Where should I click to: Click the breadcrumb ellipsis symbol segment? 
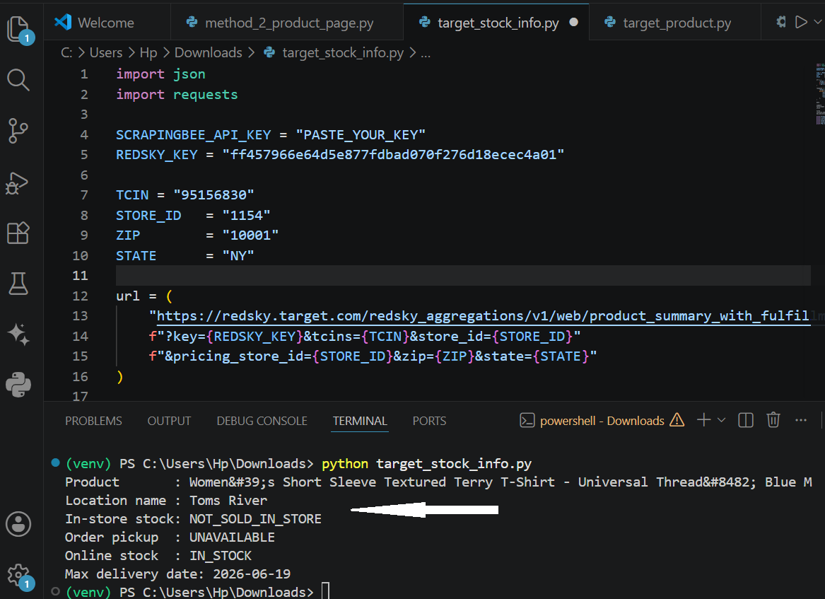click(x=426, y=53)
